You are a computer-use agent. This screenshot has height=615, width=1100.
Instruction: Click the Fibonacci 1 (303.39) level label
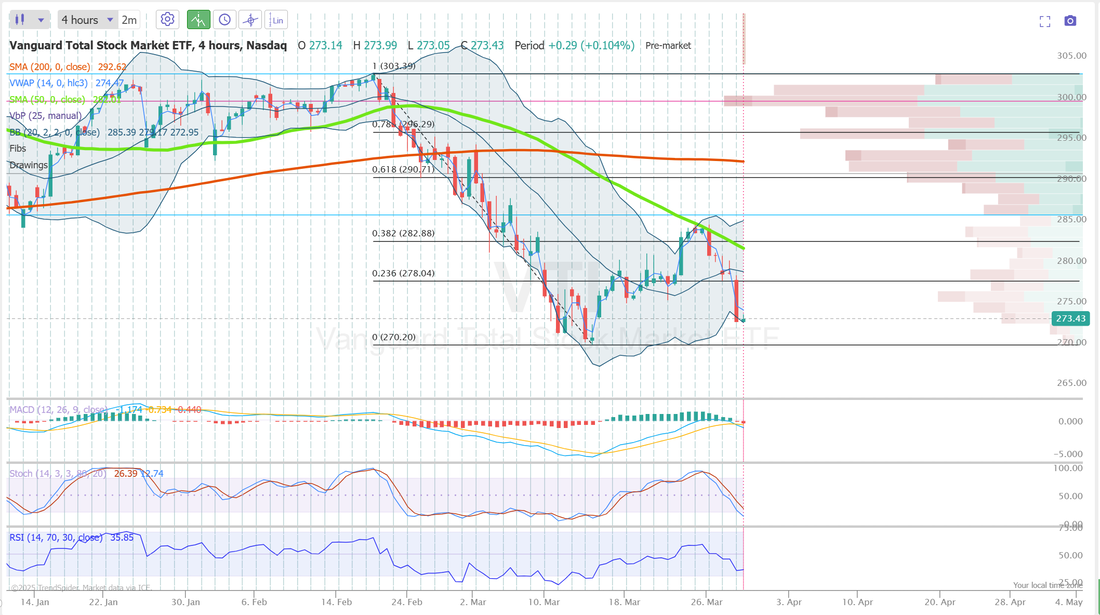[394, 66]
